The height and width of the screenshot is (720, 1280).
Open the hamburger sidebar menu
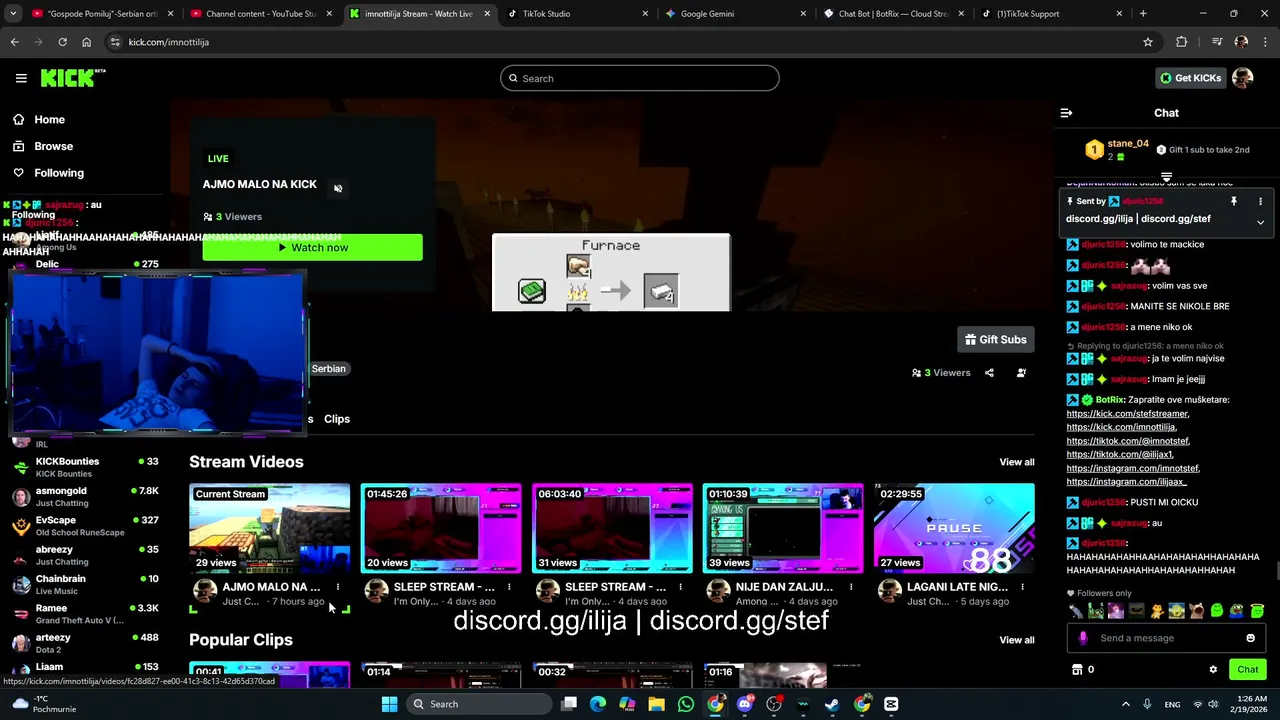pyautogui.click(x=21, y=78)
